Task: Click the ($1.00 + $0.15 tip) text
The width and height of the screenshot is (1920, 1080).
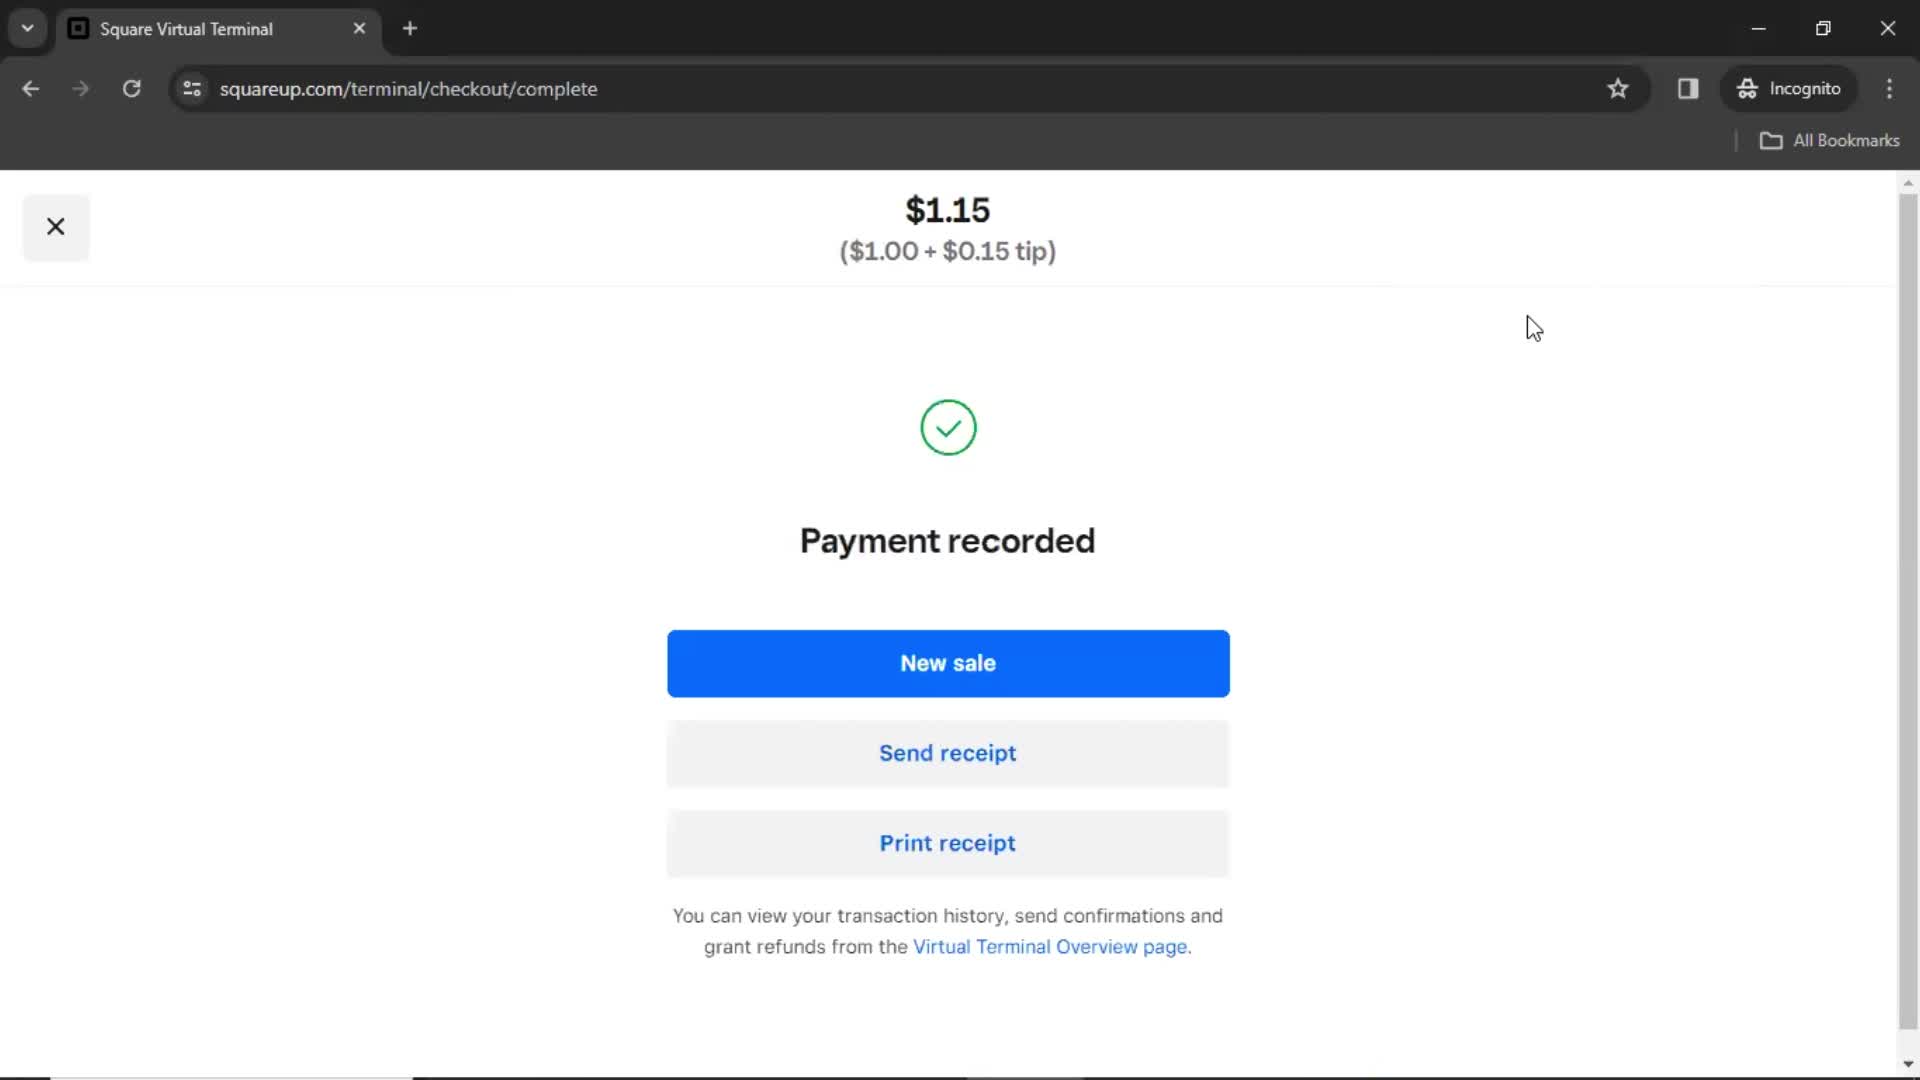Action: 947,251
